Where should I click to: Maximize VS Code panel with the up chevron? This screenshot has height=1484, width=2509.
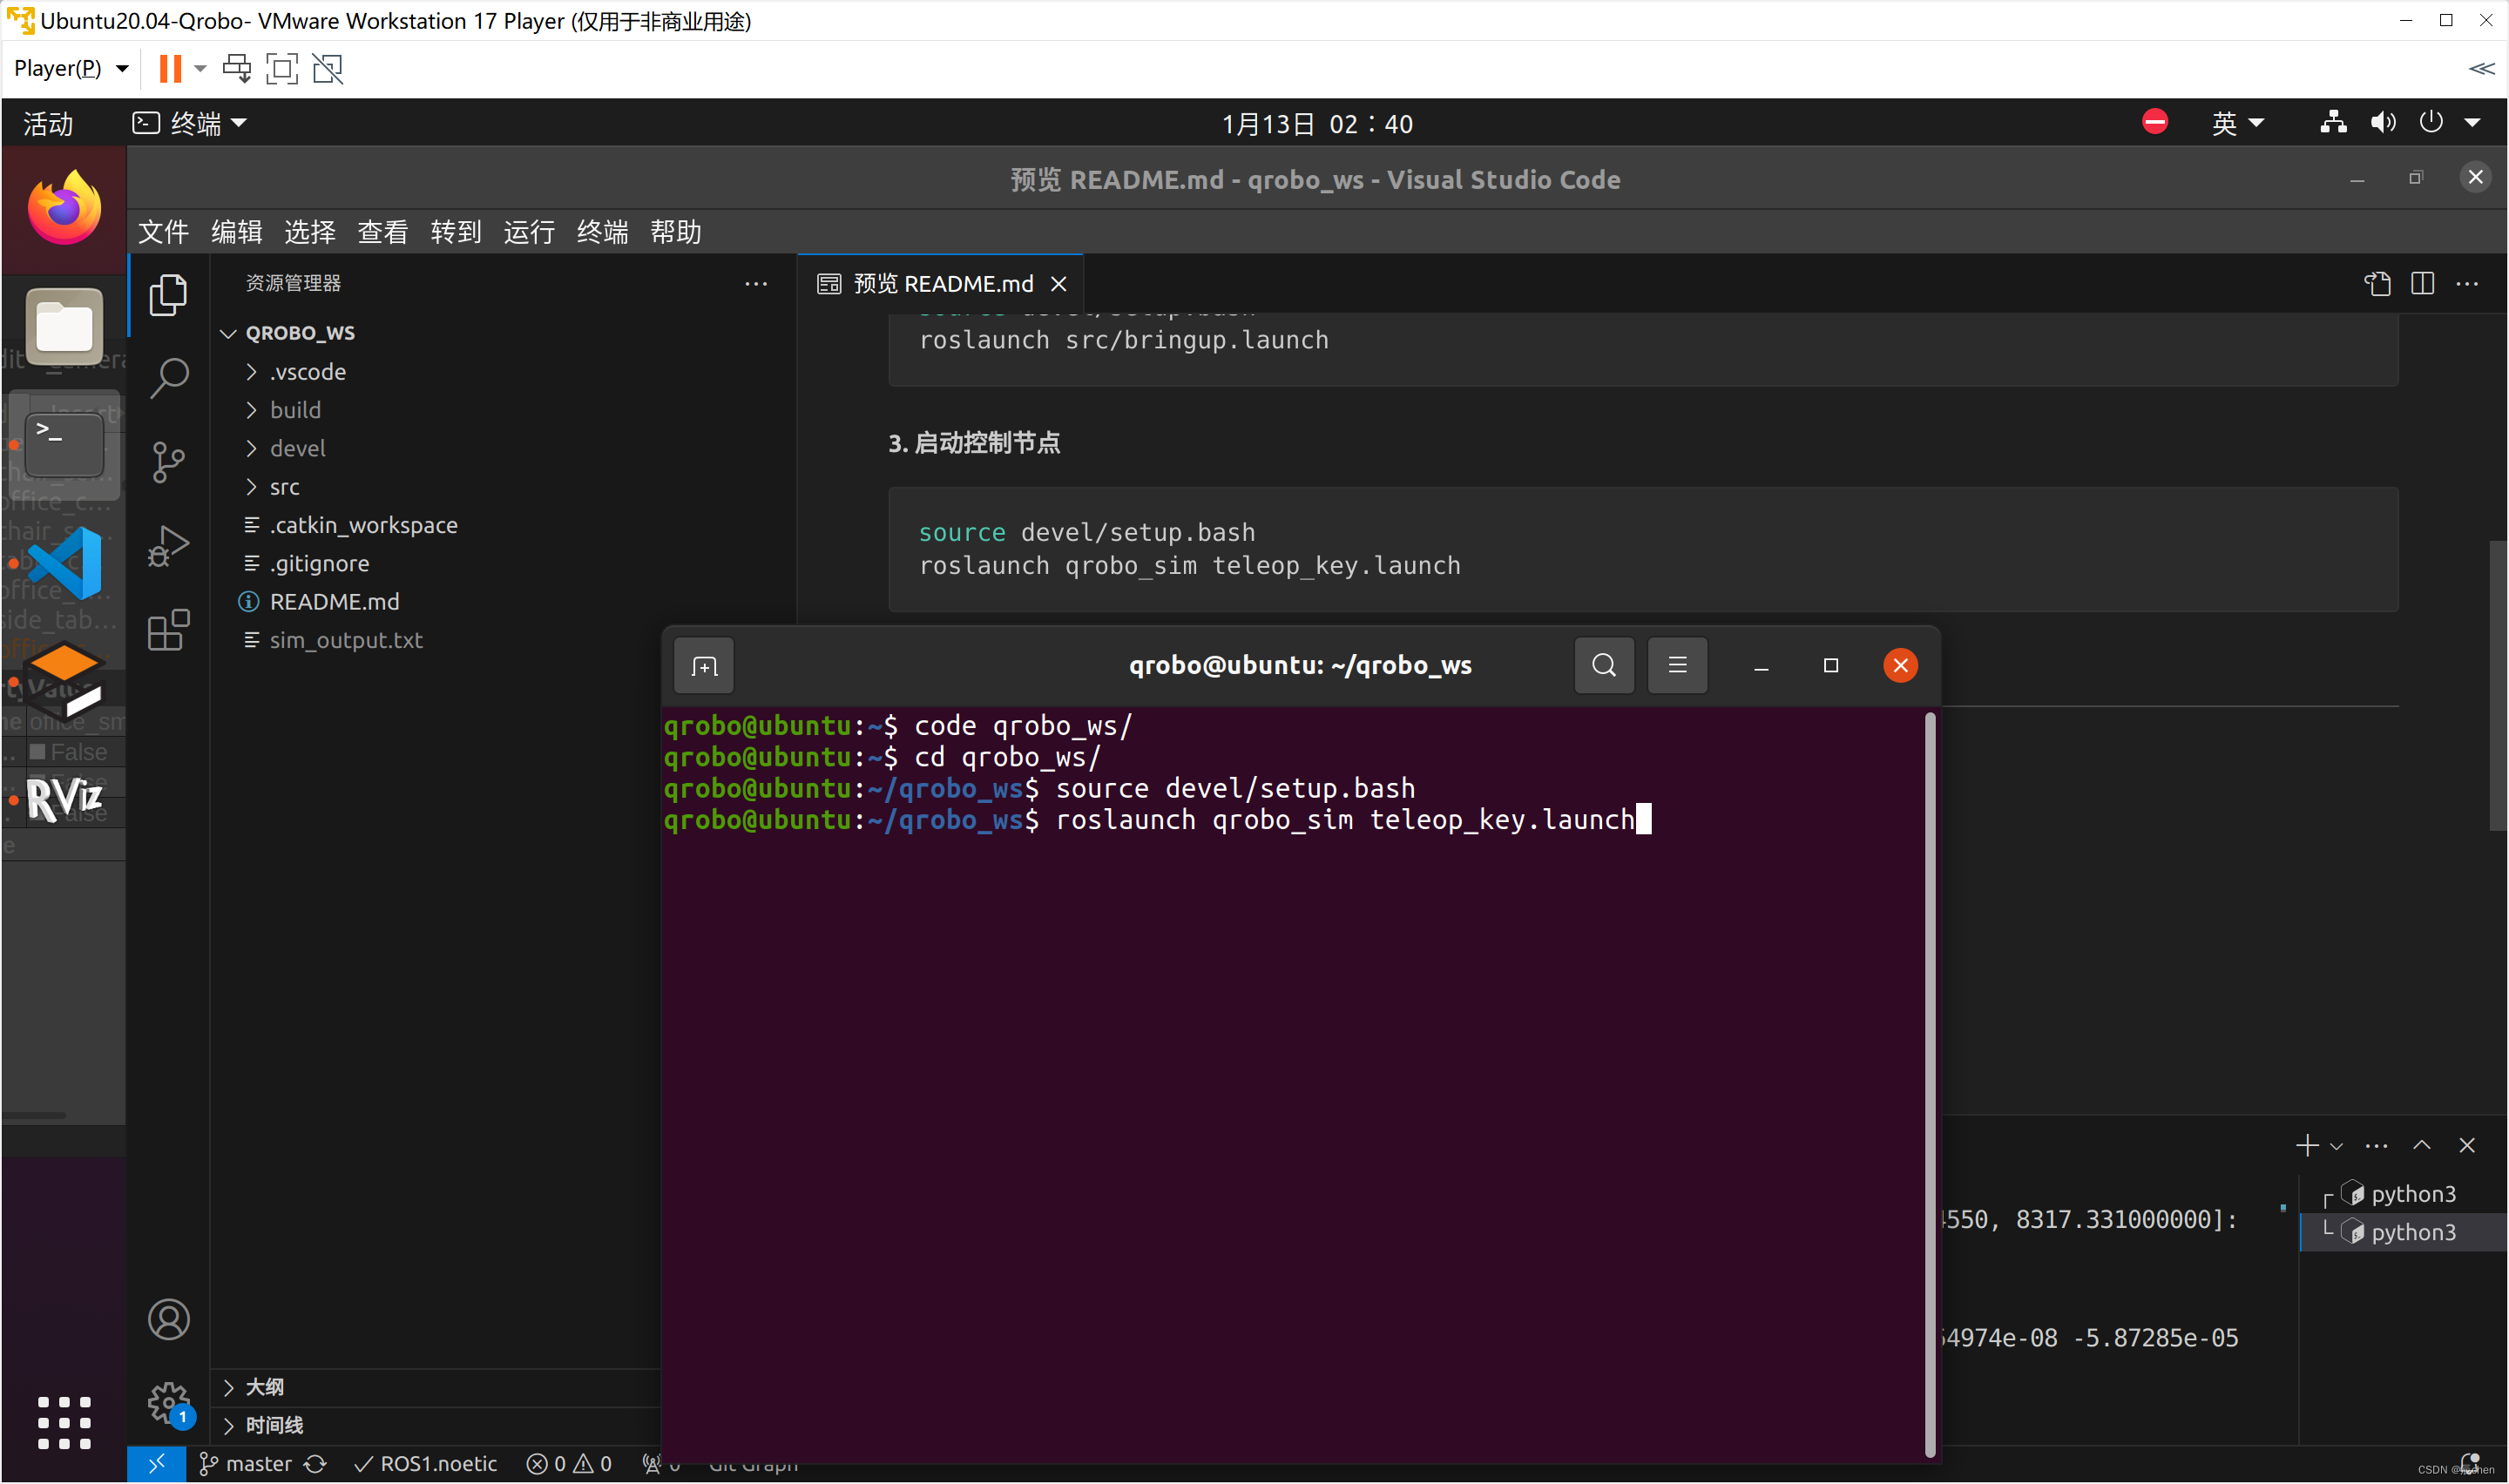click(2421, 1145)
